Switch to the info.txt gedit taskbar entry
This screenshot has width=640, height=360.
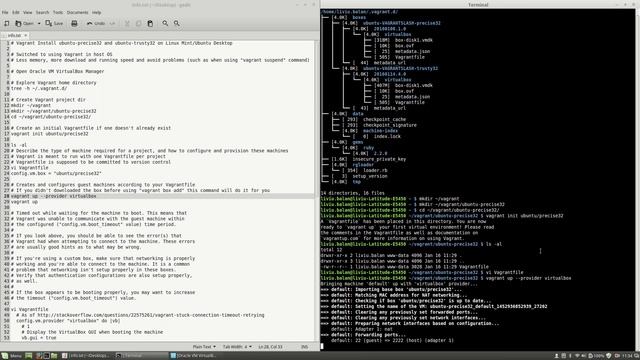86,356
